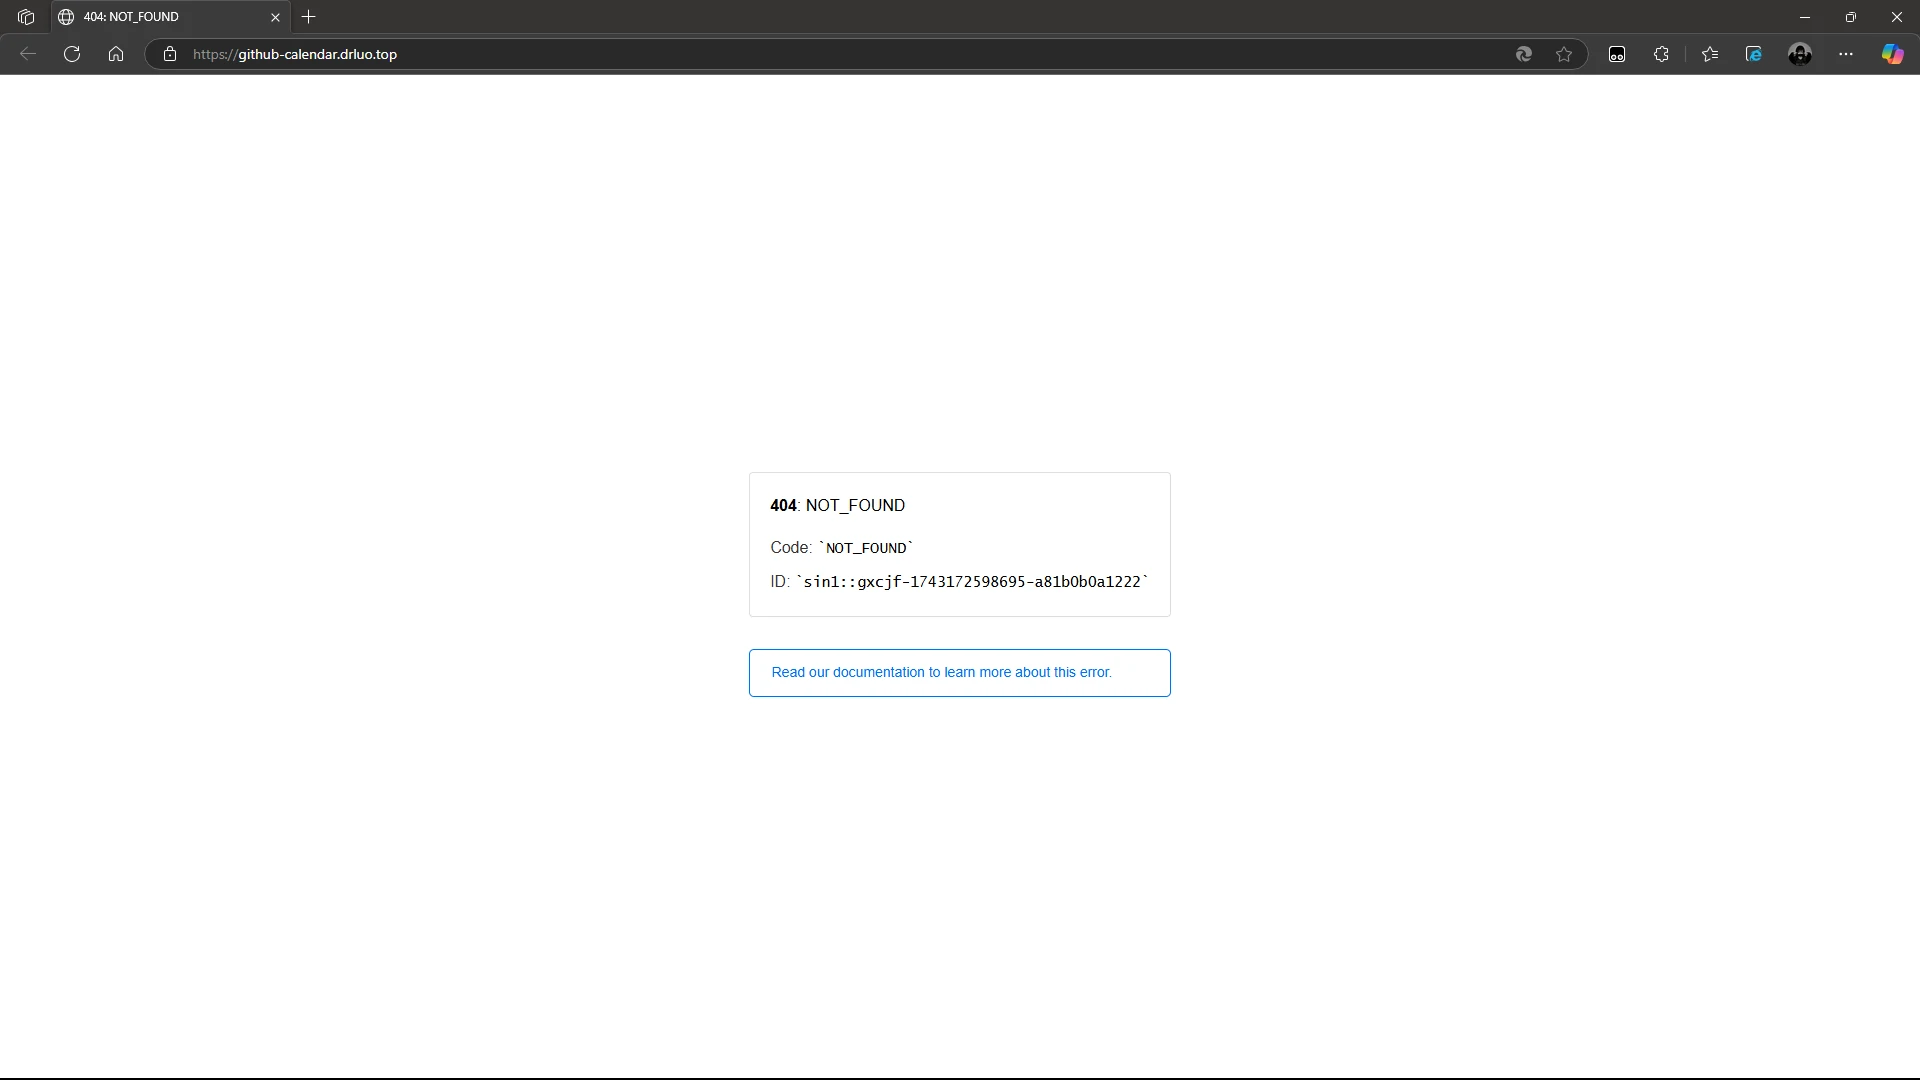
Task: Open the Tampermonkey extension icon
Action: 1617,54
